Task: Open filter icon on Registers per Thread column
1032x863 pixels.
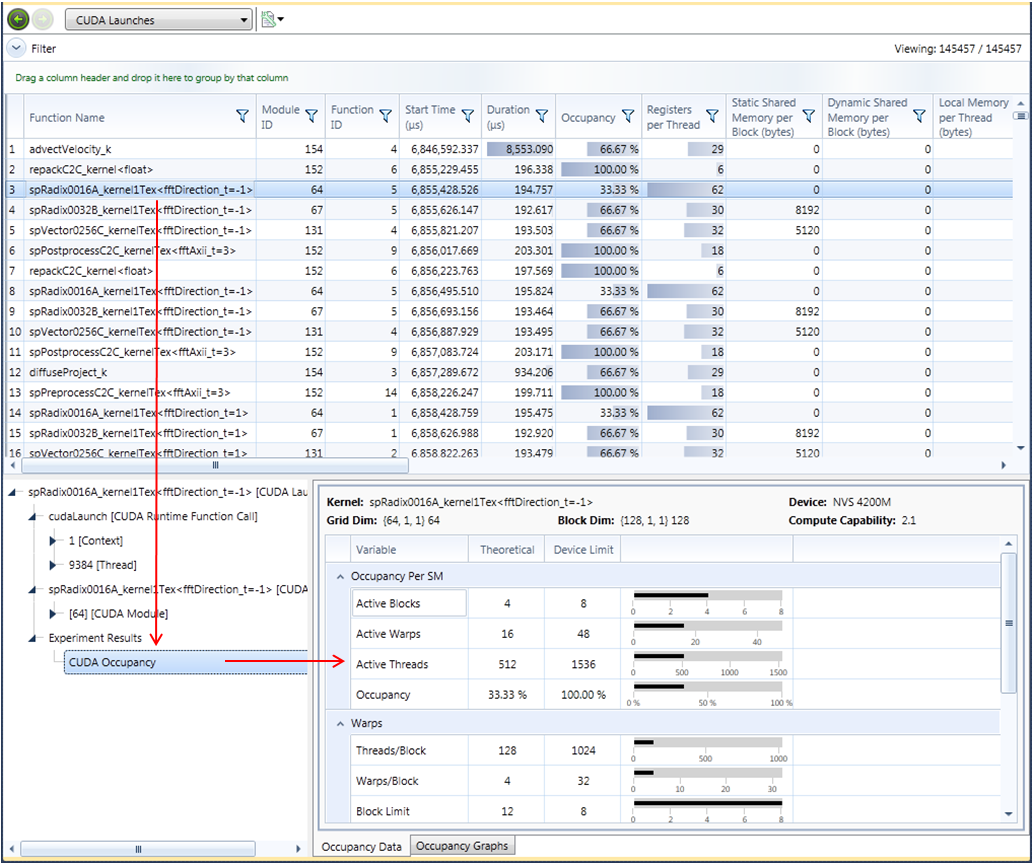Action: pyautogui.click(x=711, y=117)
